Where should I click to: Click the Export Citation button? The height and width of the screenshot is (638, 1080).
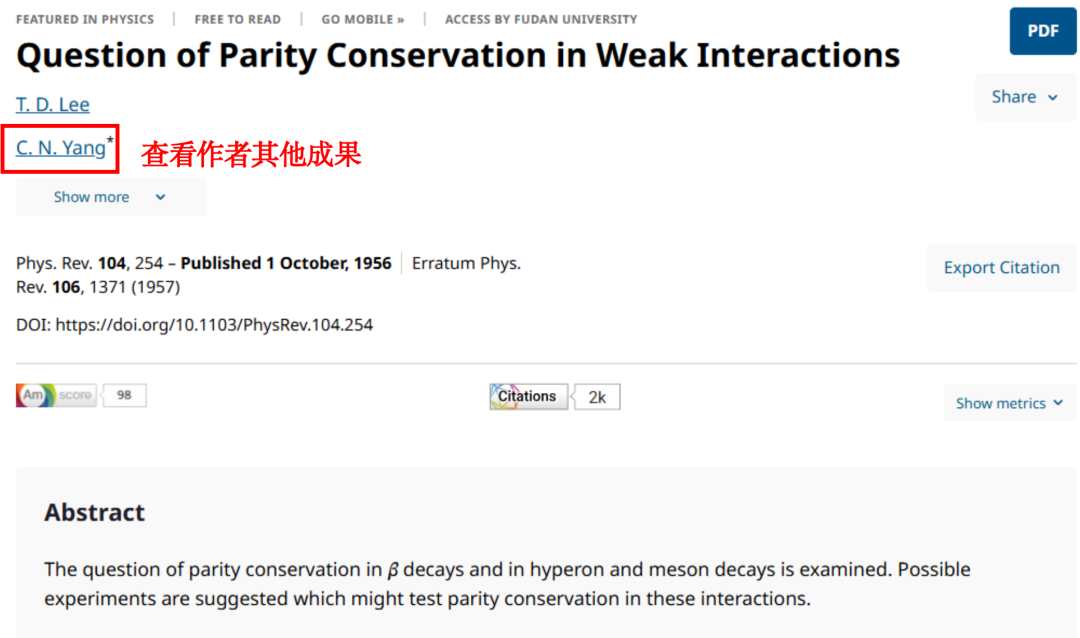[1001, 267]
